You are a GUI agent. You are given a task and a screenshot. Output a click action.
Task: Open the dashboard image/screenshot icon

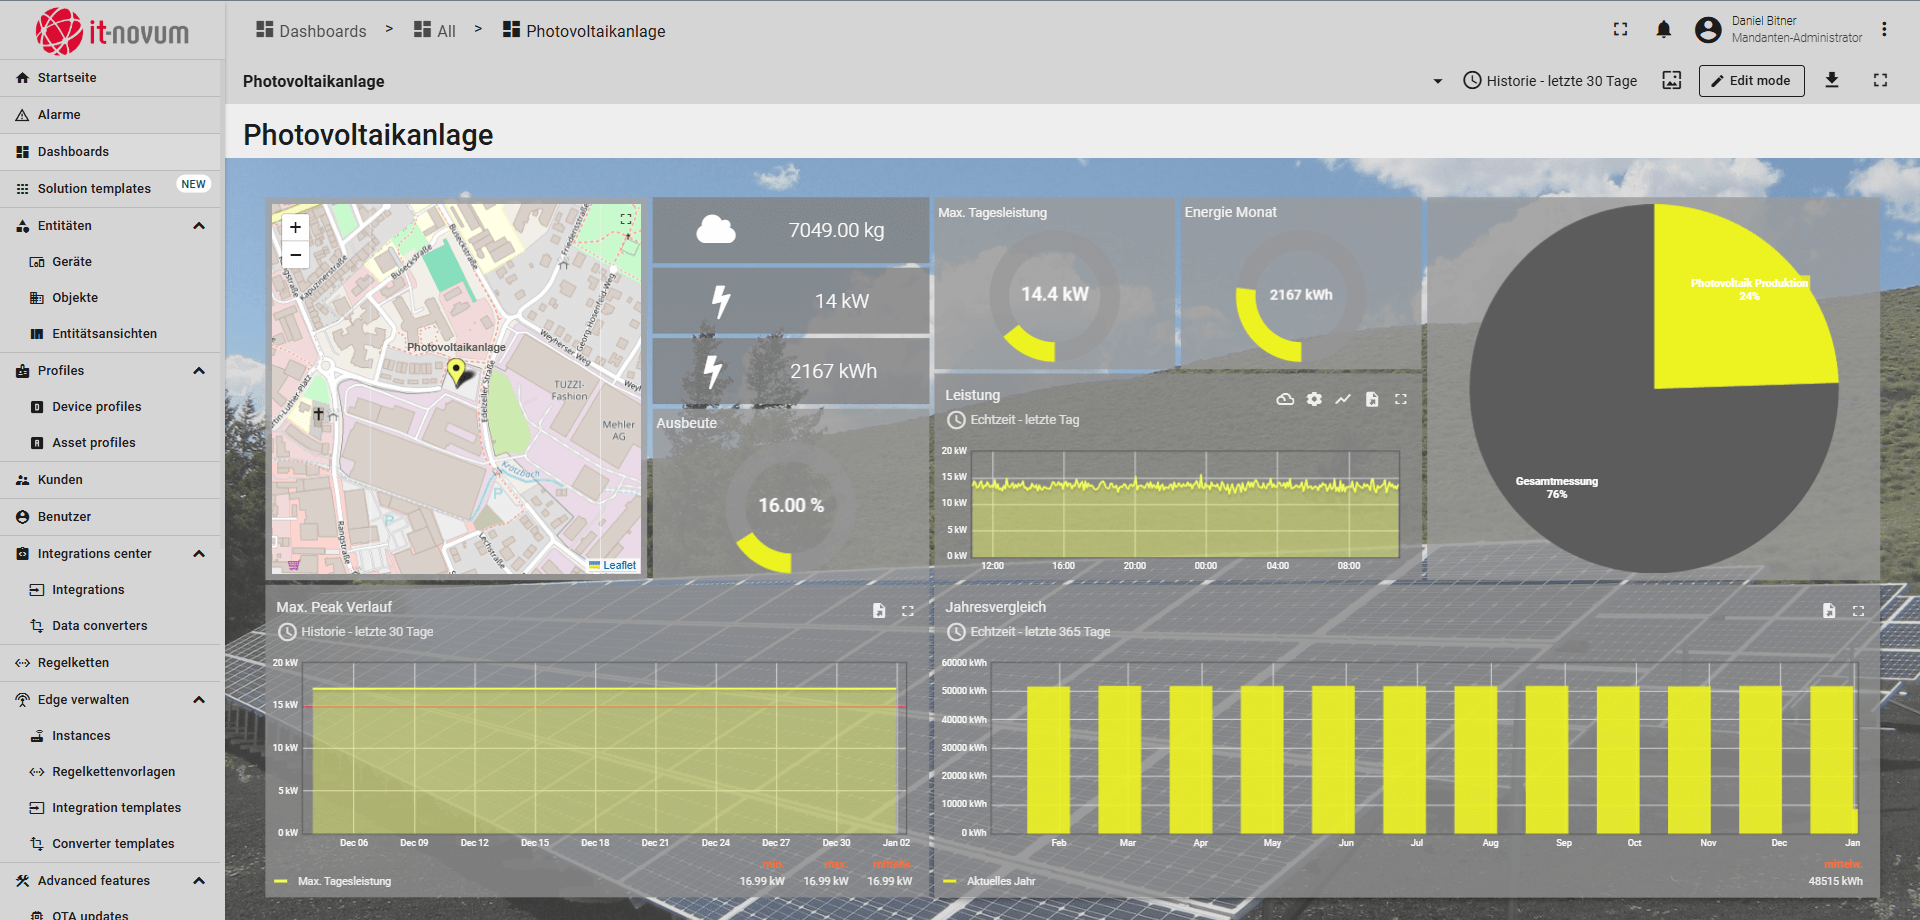(1672, 80)
